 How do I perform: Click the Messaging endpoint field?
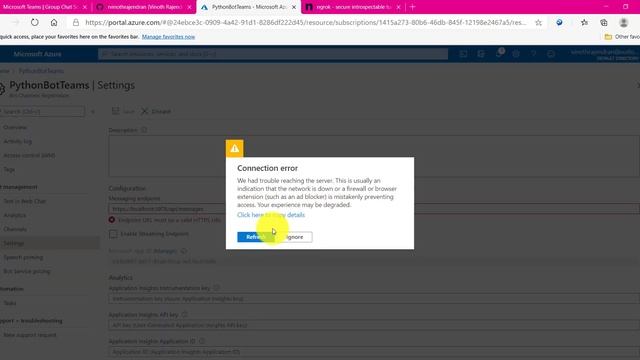pyautogui.click(x=374, y=209)
